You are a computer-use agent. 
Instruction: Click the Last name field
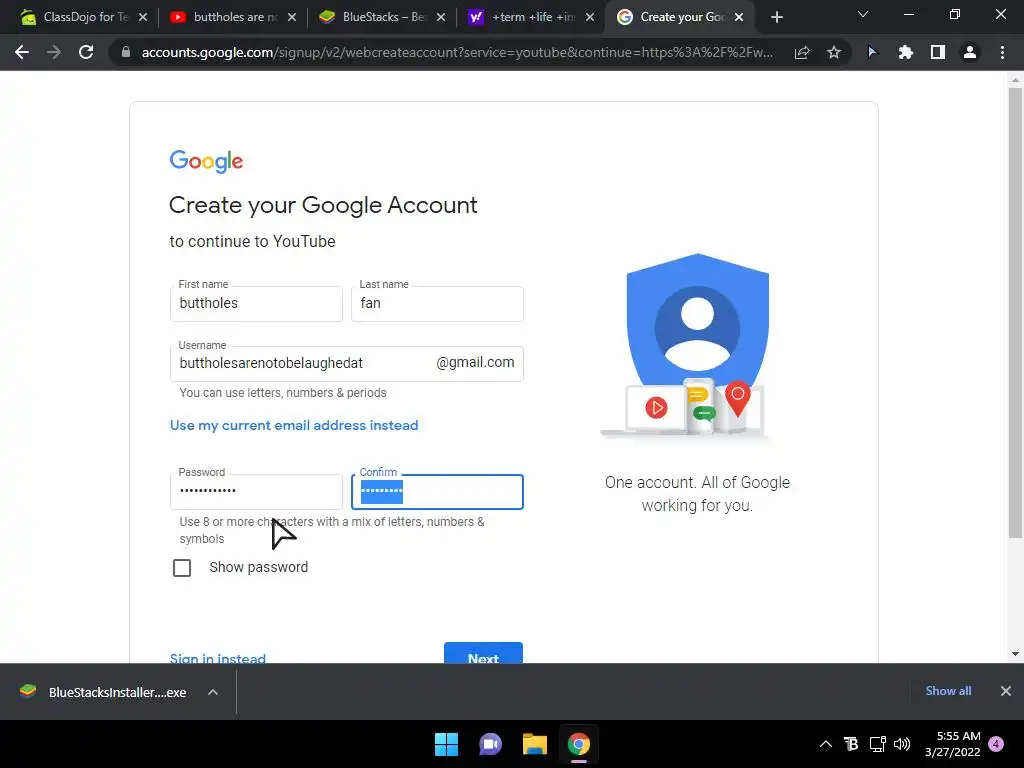[x=437, y=304]
